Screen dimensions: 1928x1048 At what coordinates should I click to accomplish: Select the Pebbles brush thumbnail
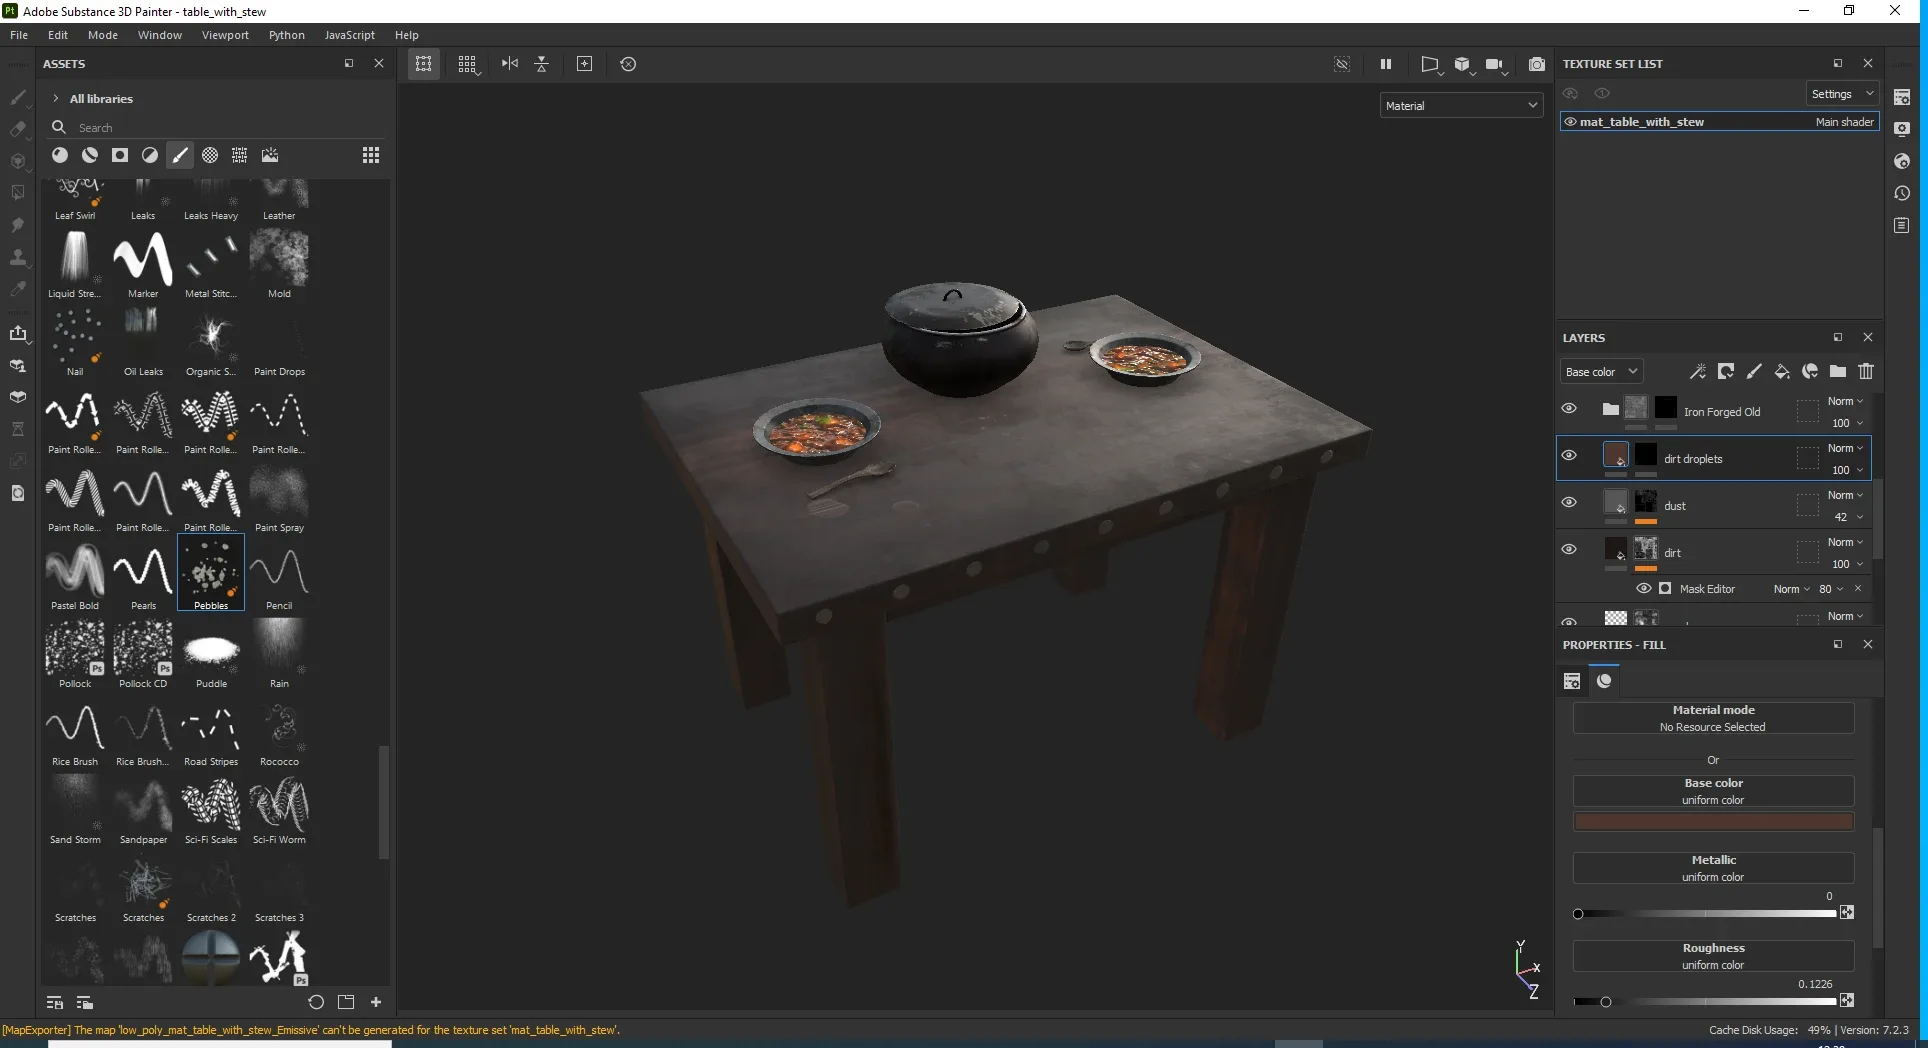click(211, 572)
